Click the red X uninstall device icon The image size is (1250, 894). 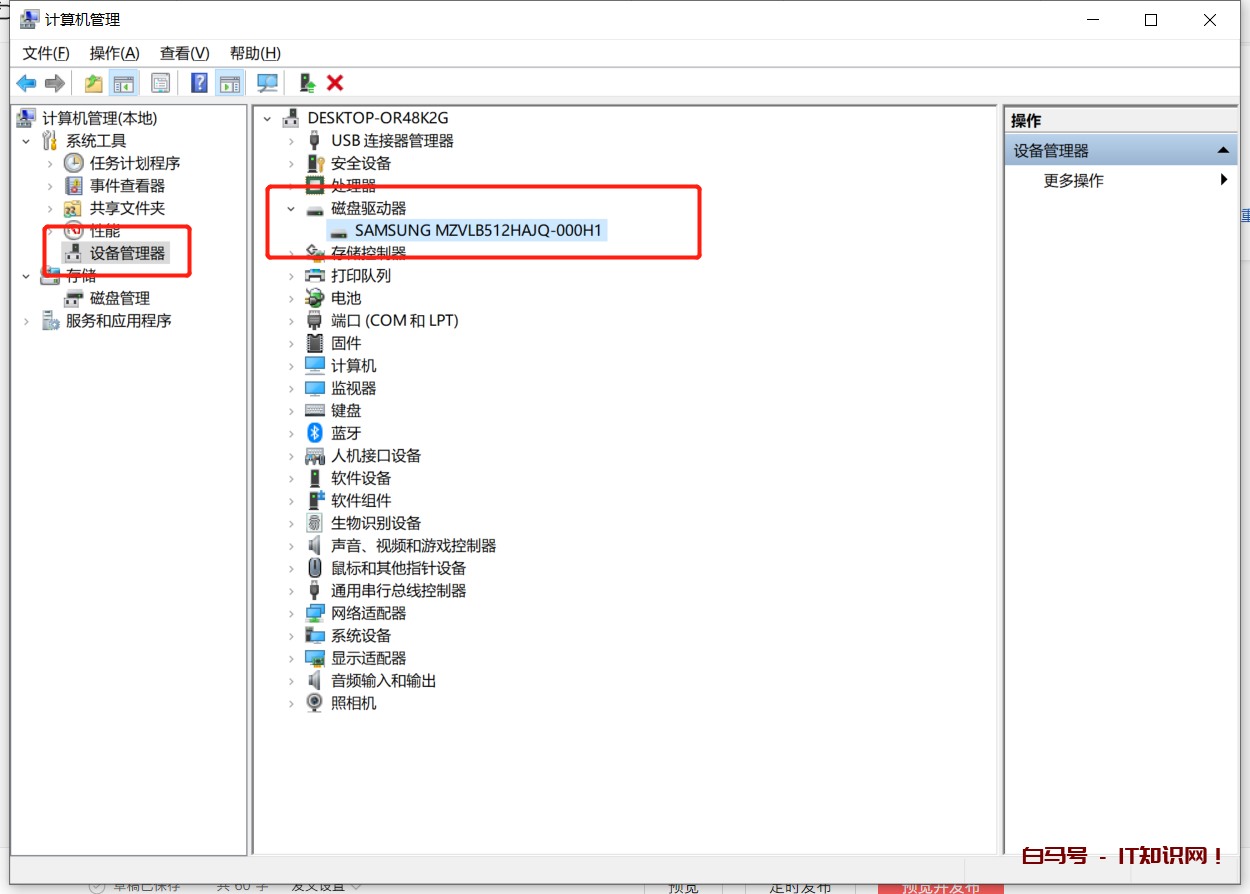pyautogui.click(x=335, y=83)
